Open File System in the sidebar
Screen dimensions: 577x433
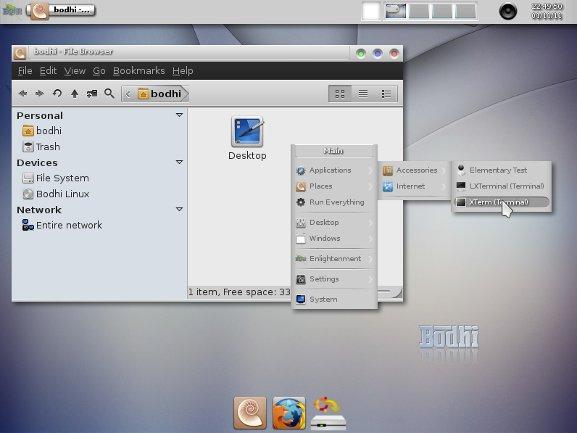pyautogui.click(x=56, y=178)
